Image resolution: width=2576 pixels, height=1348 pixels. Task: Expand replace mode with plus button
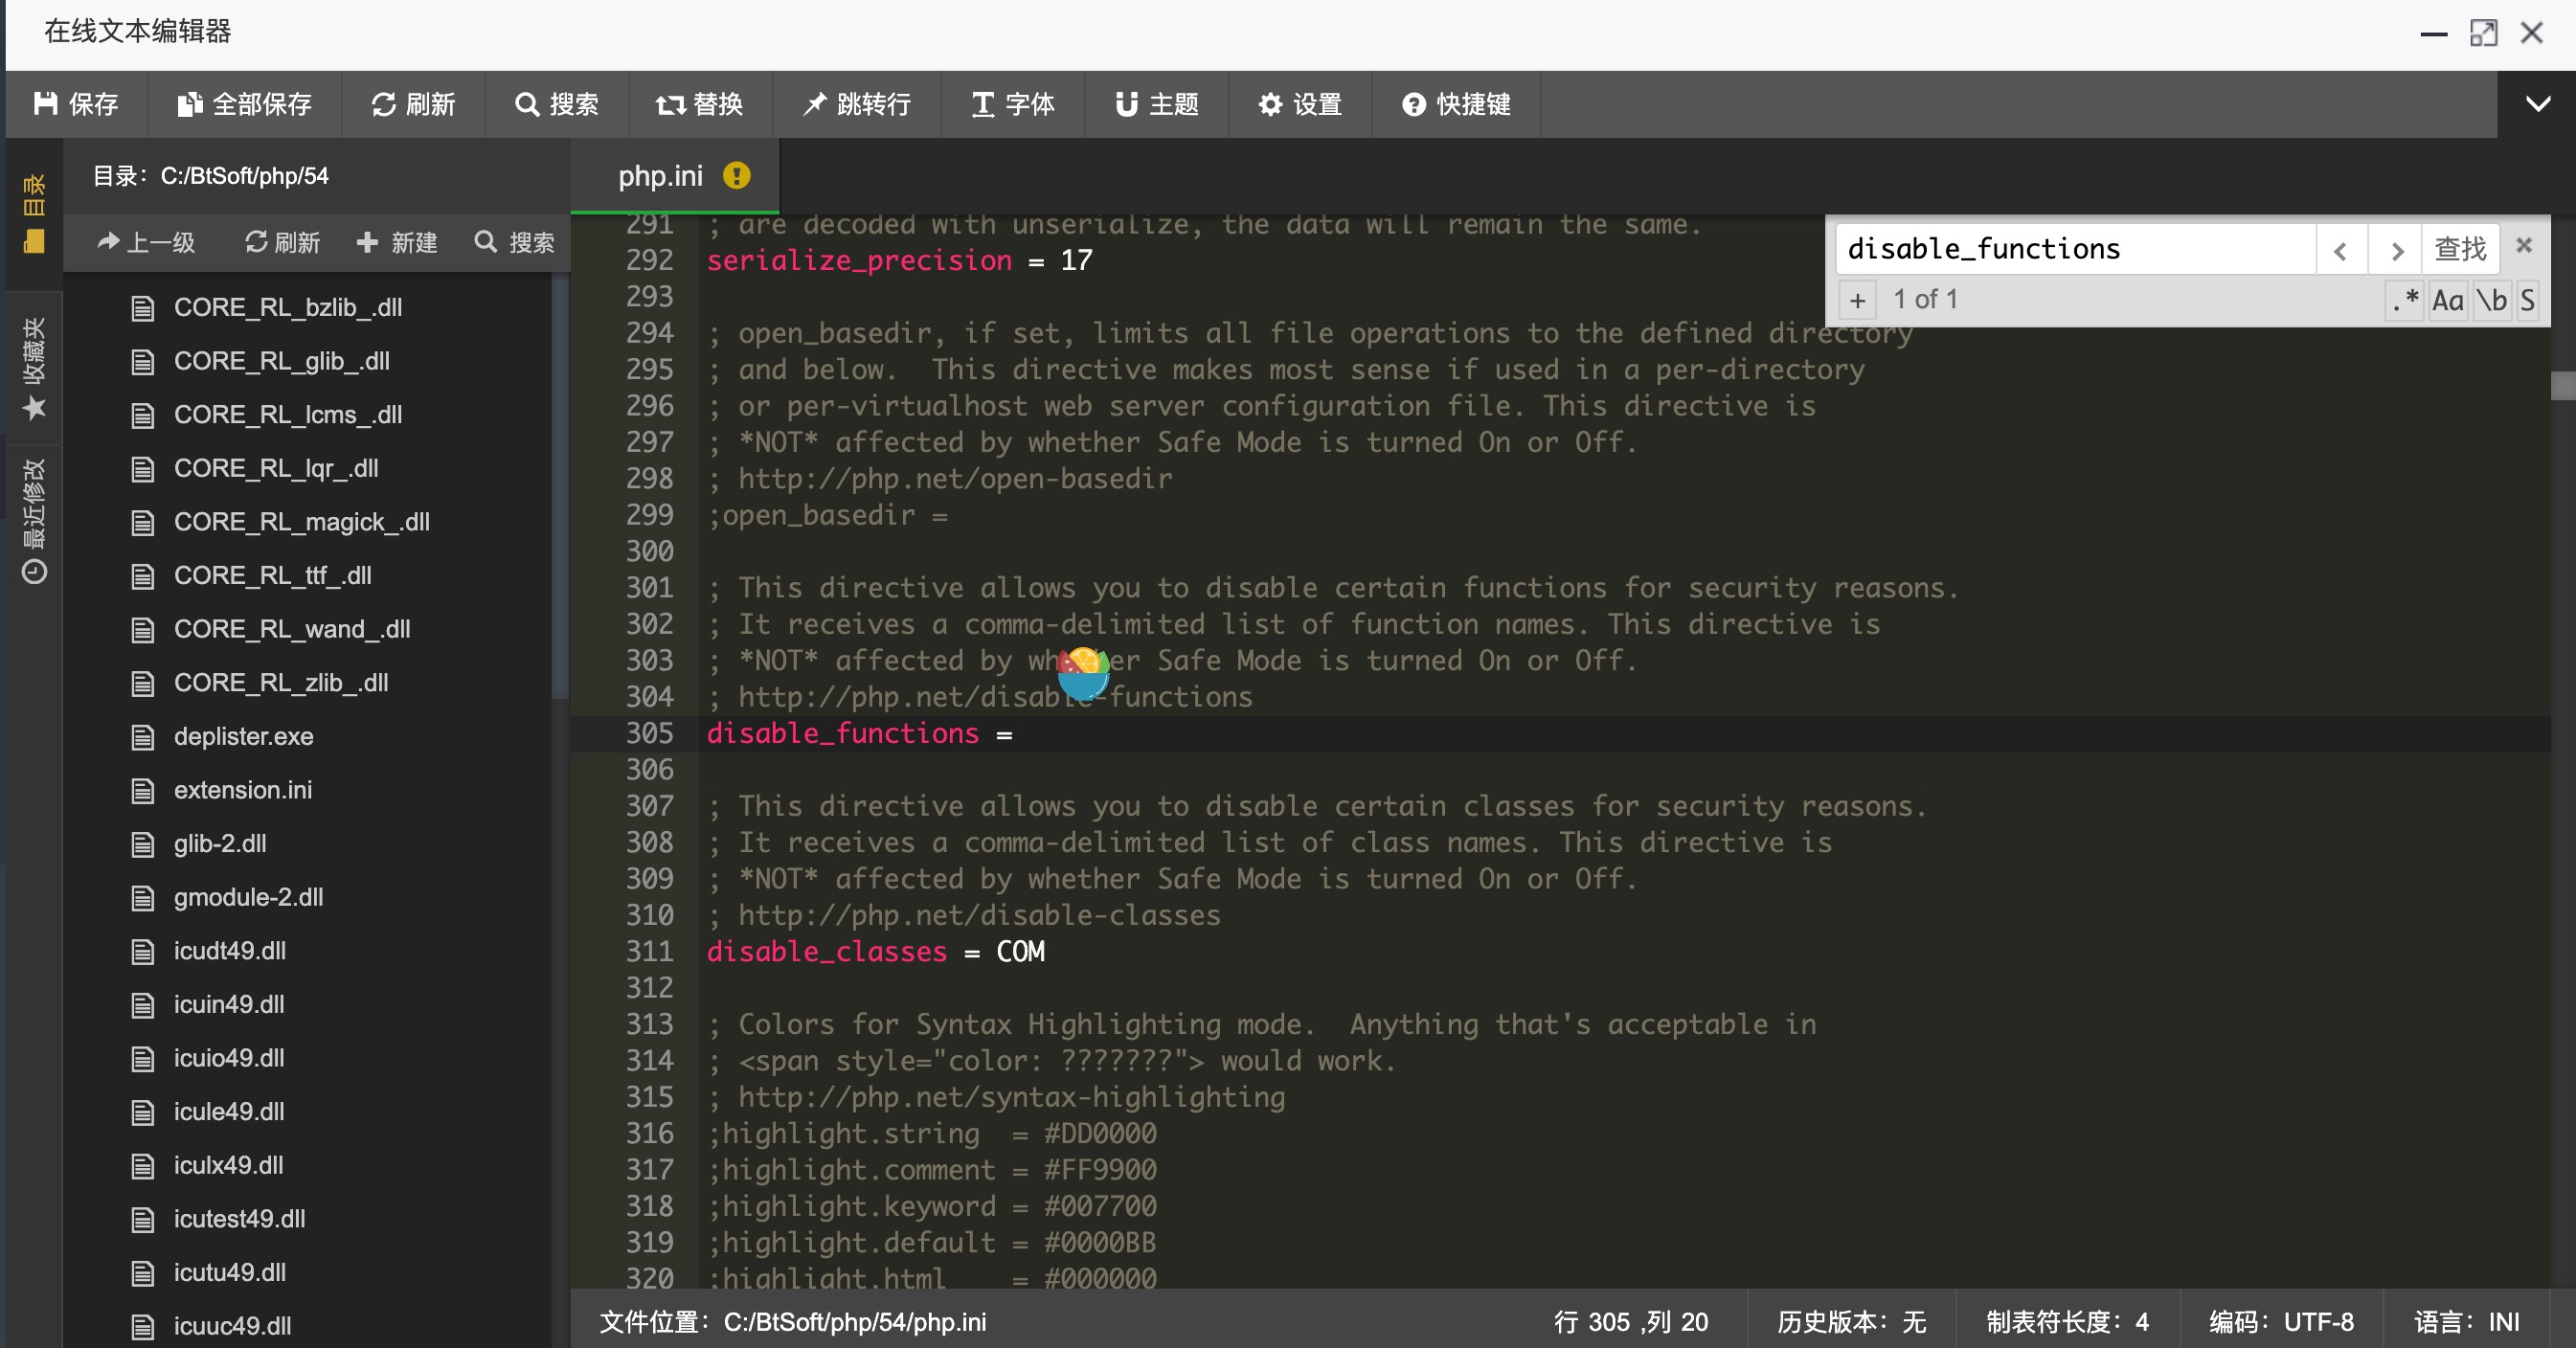pyautogui.click(x=1857, y=300)
